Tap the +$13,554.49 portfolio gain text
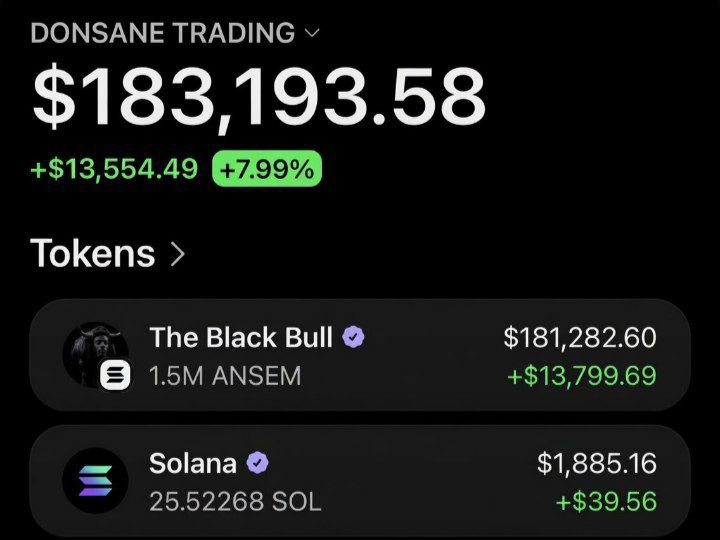This screenshot has height=540, width=720. point(114,169)
